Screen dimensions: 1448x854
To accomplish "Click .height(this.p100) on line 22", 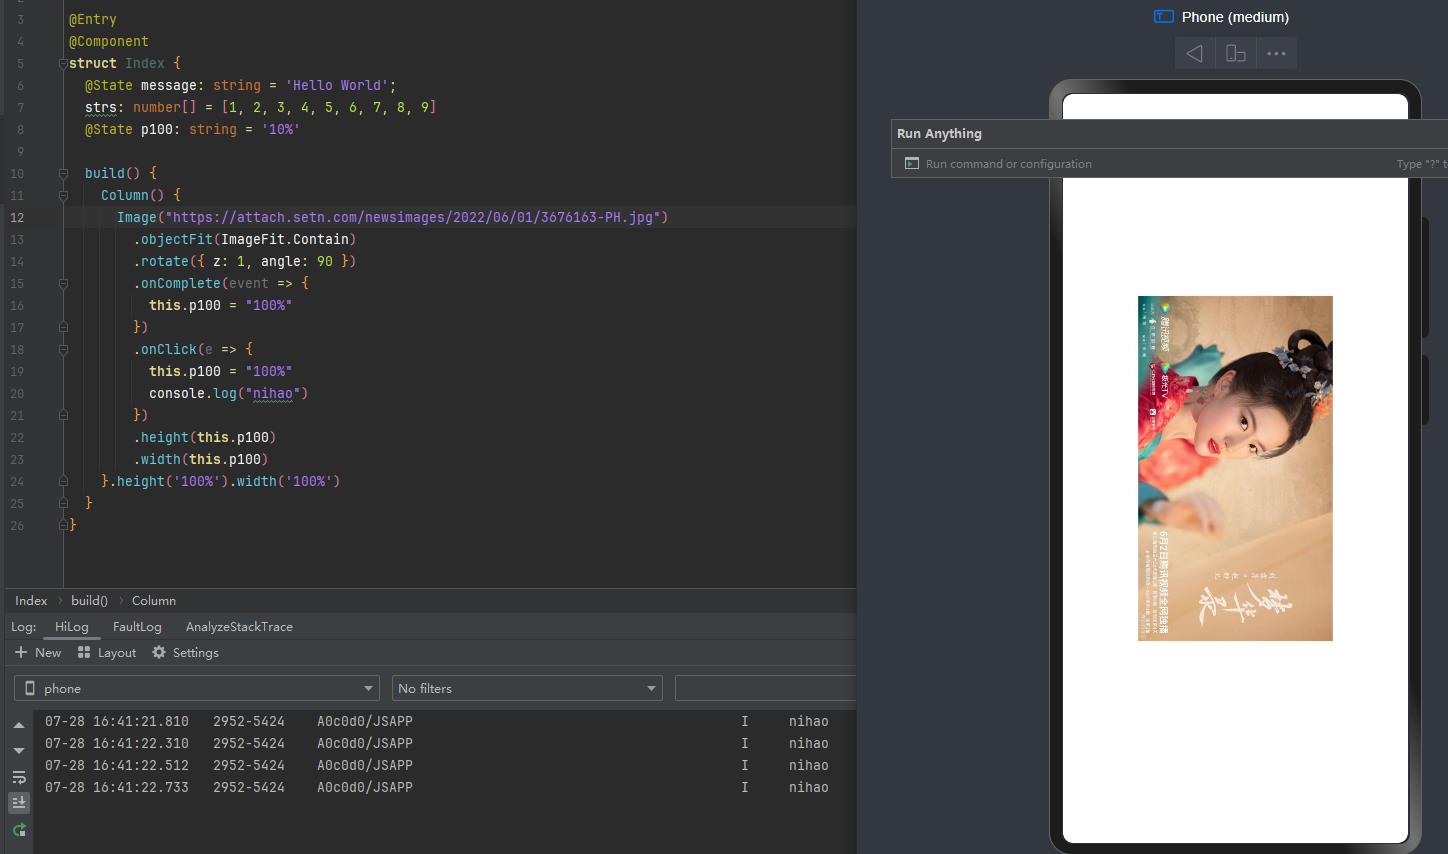I will click(x=205, y=437).
